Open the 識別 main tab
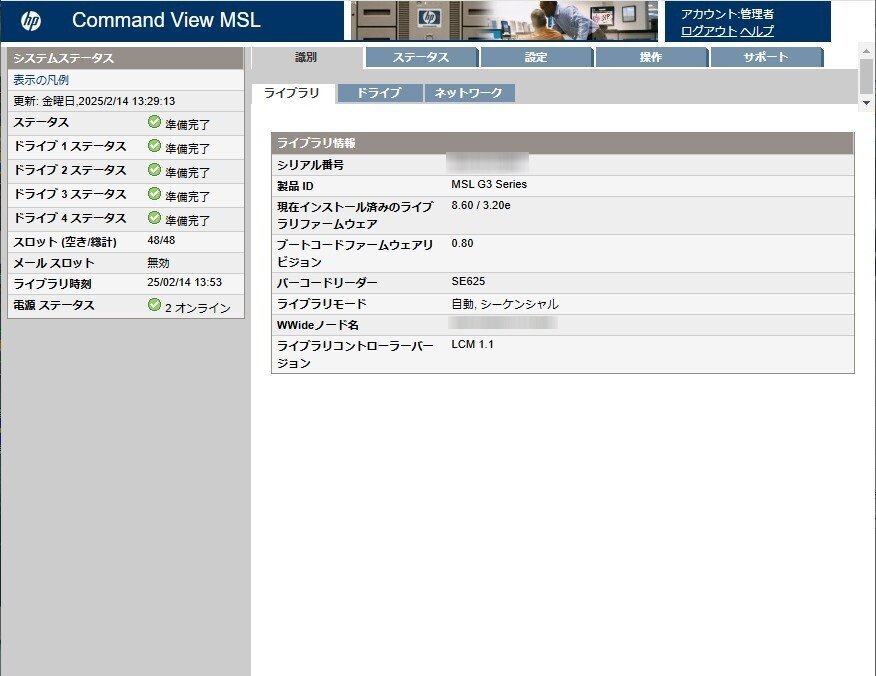The image size is (876, 676). [x=306, y=57]
